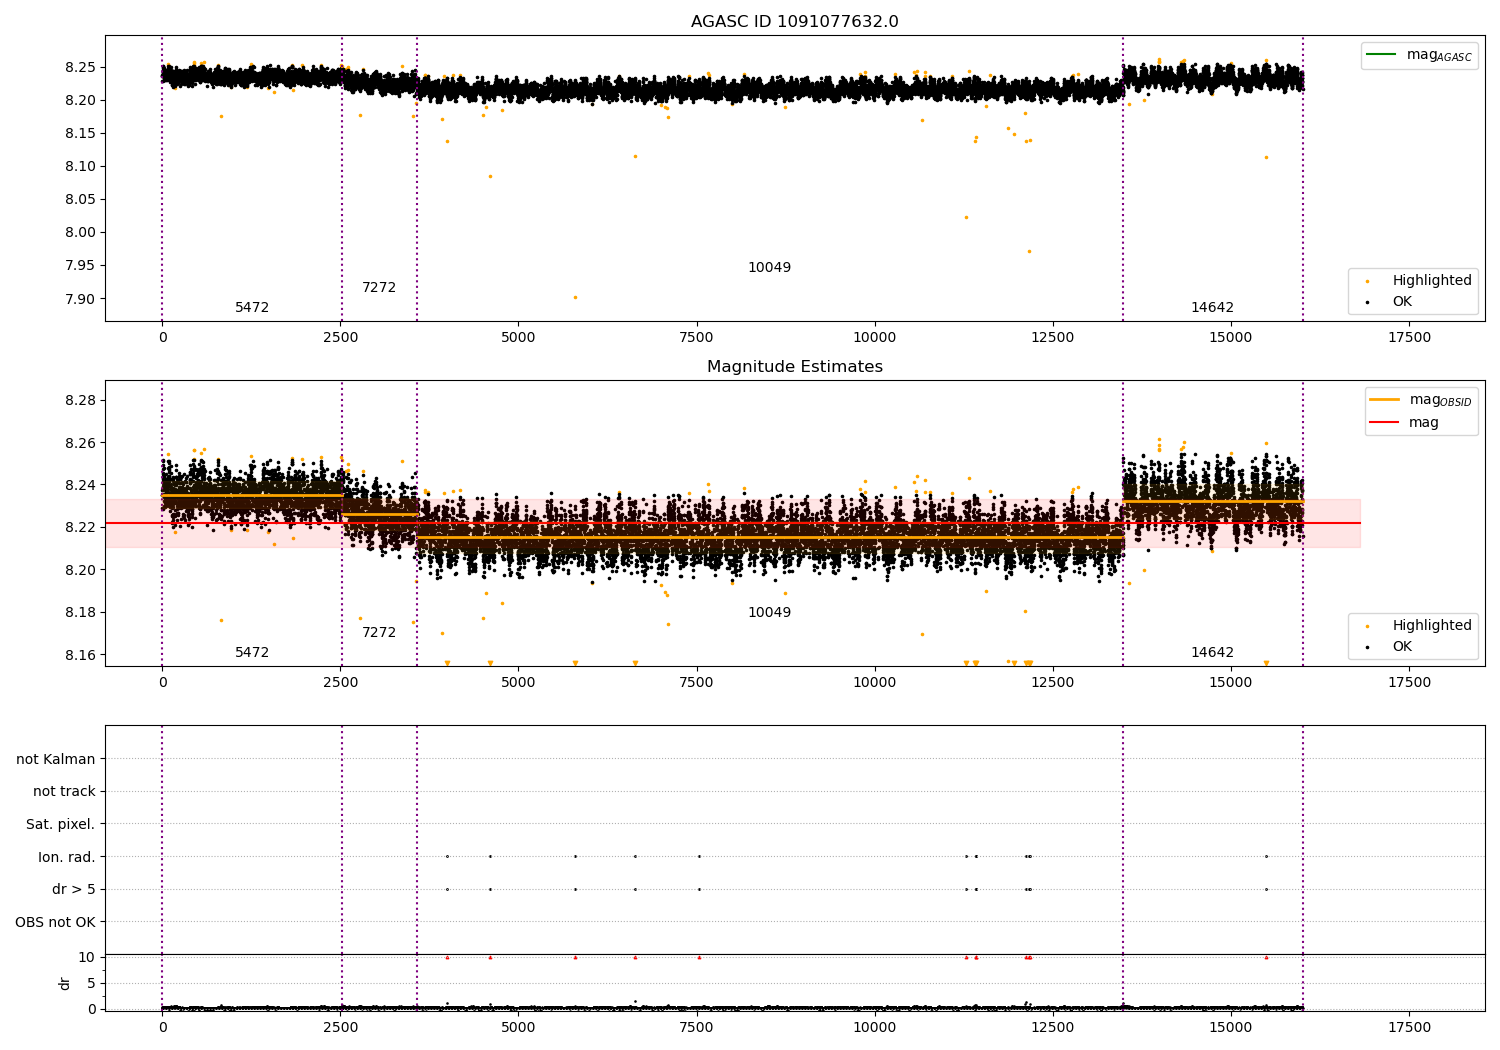Click the "Sat. pixel." flag label
Image resolution: width=1500 pixels, height=1050 pixels.
tap(61, 825)
